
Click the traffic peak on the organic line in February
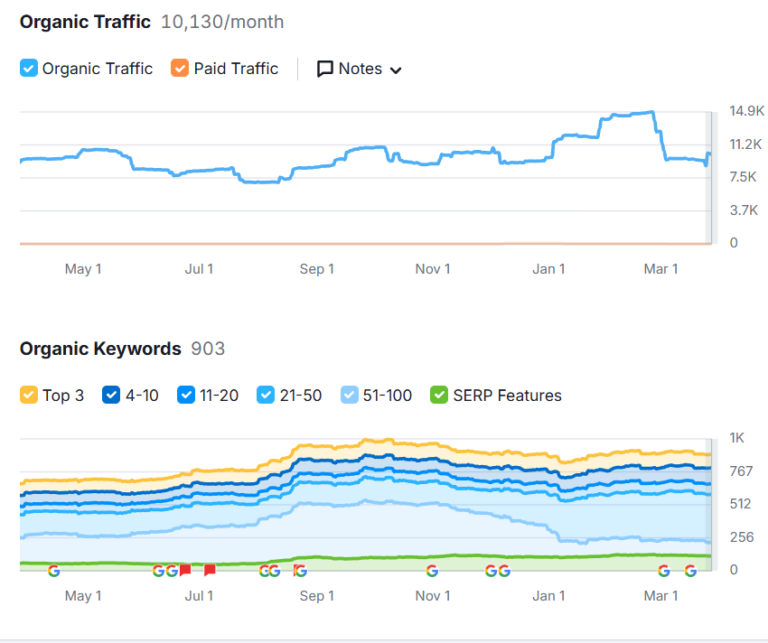click(x=650, y=112)
